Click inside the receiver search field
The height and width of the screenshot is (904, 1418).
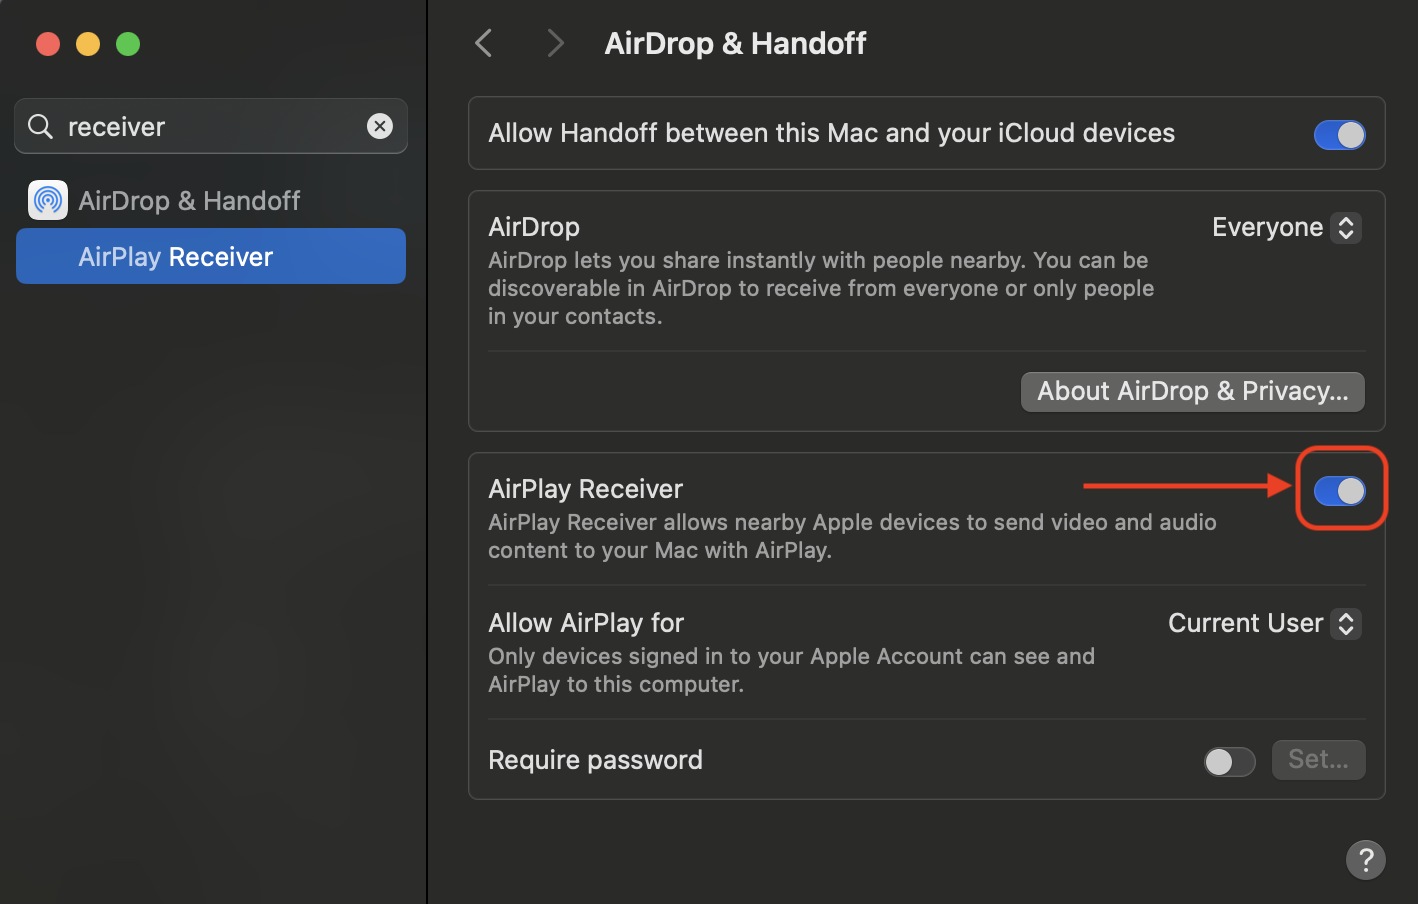pyautogui.click(x=200, y=126)
